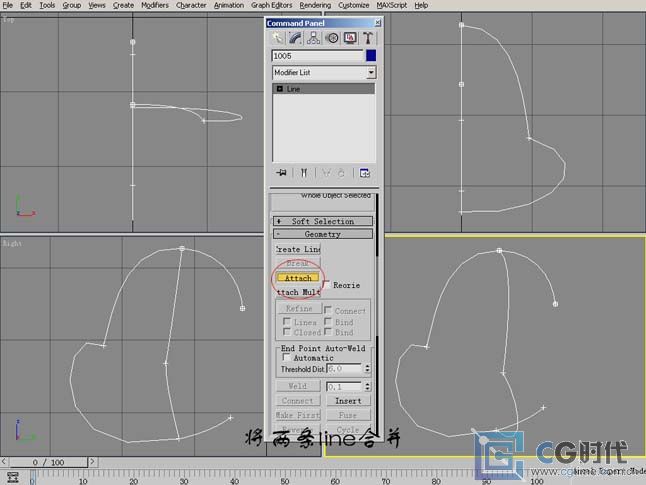This screenshot has height=485, width=646.
Task: Open the Utilities hammer tab
Action: pos(367,38)
